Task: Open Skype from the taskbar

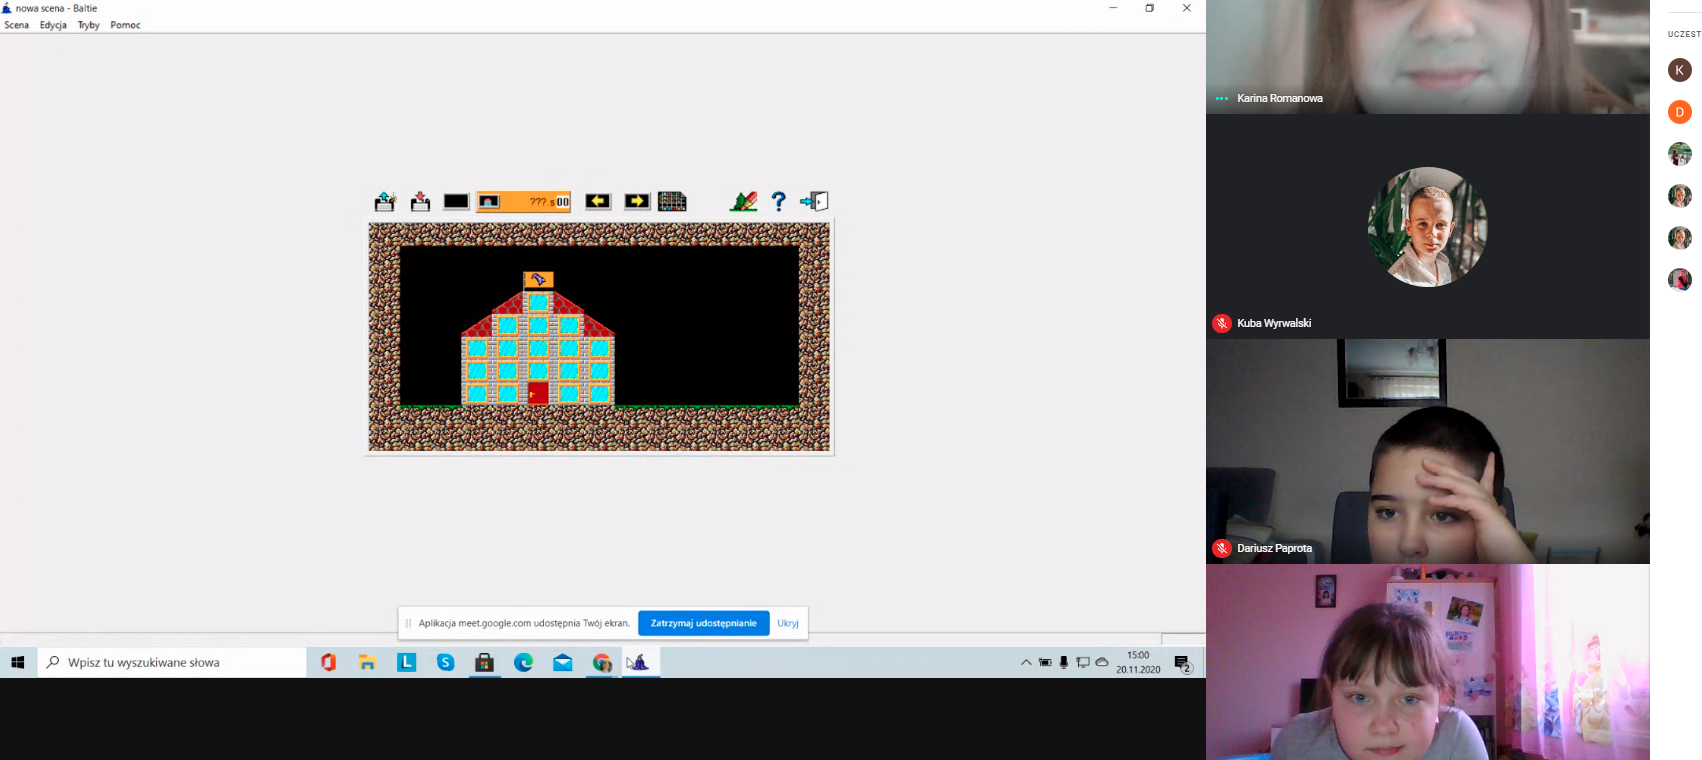Action: tap(445, 662)
